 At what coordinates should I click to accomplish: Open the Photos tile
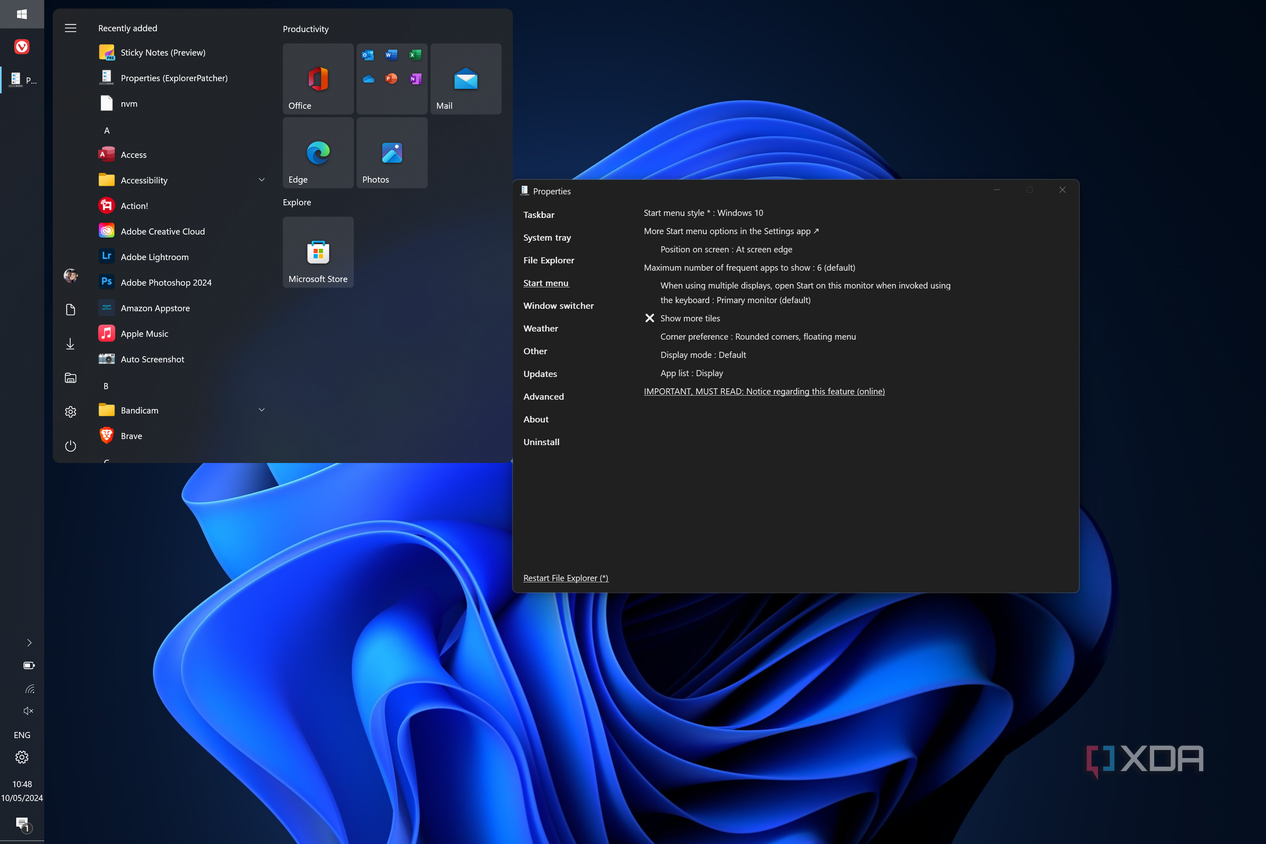click(392, 153)
